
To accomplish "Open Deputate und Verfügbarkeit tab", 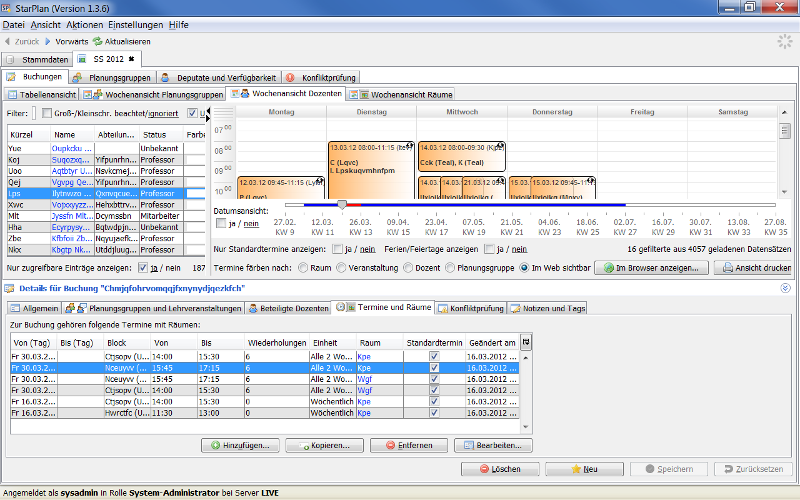I will [219, 78].
